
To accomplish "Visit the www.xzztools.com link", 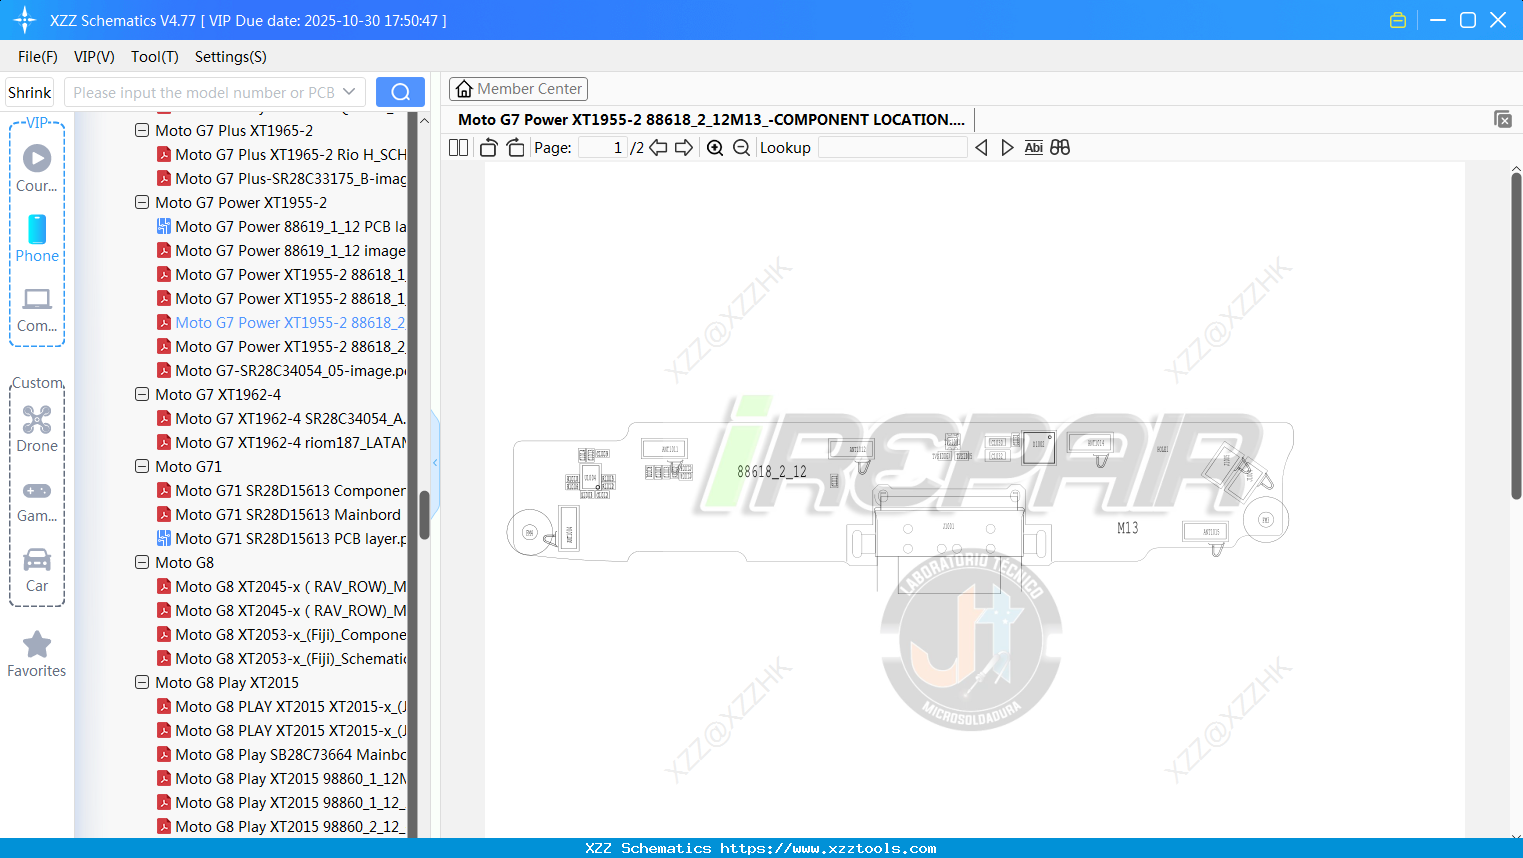I will 828,848.
